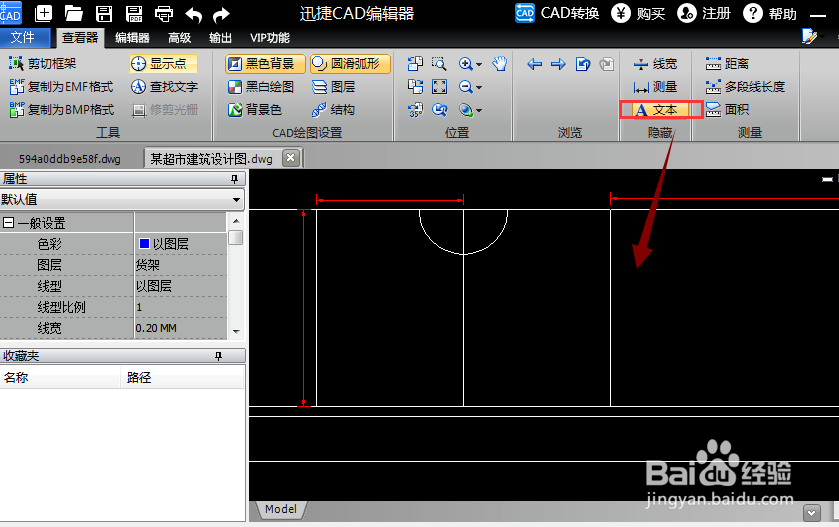Screen dimensions: 839x527
Task: Click the 注册 register button
Action: (704, 13)
